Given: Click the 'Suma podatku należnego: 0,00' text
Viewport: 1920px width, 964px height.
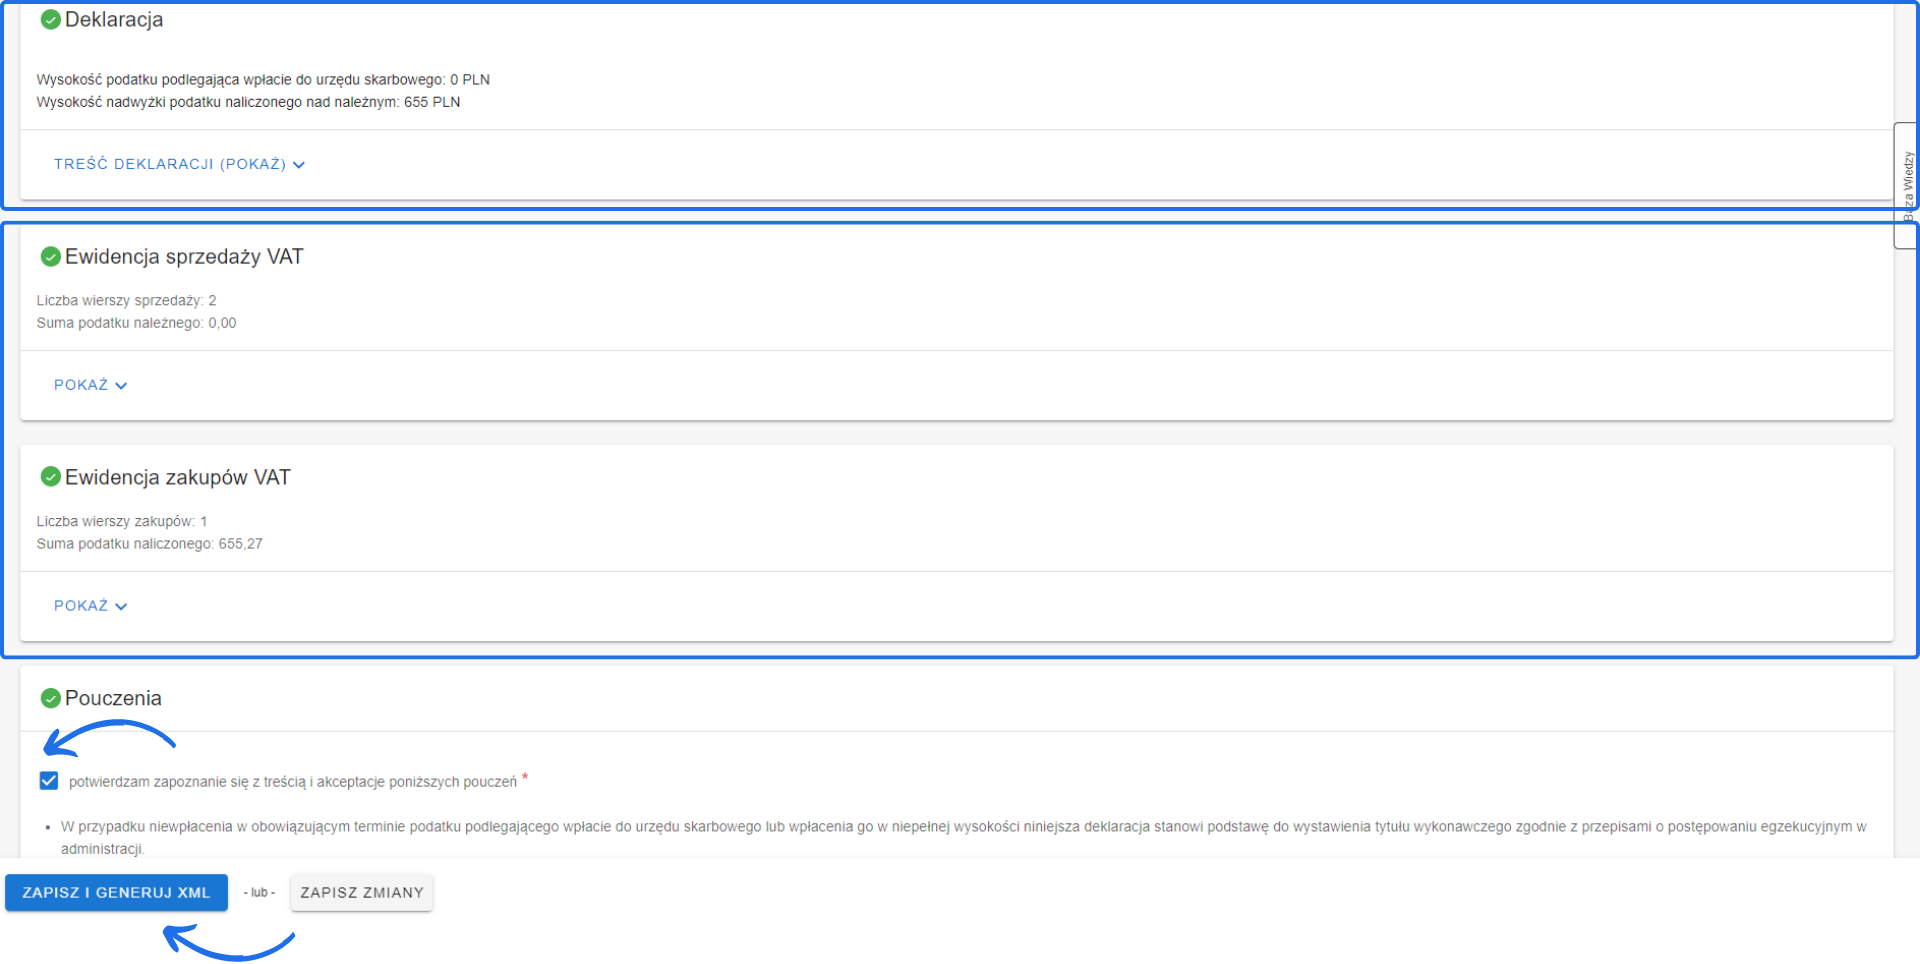Looking at the screenshot, I should (x=137, y=323).
